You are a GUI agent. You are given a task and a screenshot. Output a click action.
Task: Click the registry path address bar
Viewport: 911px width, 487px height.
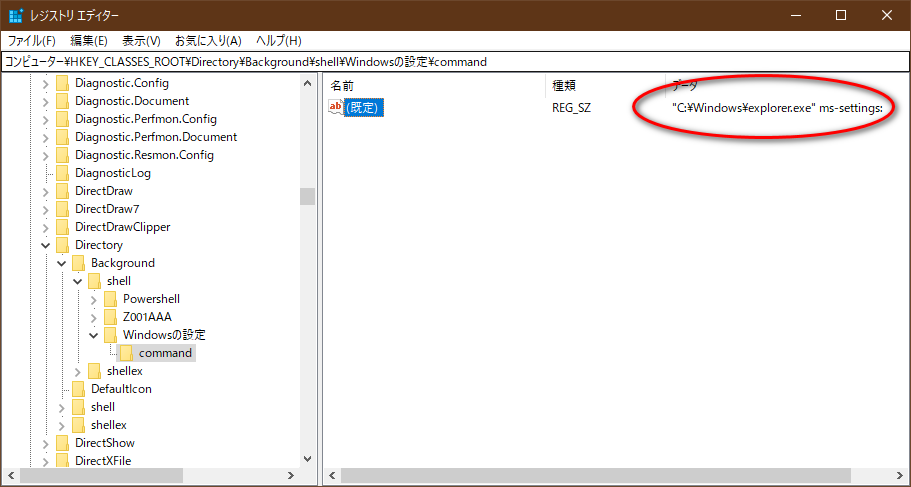click(455, 62)
